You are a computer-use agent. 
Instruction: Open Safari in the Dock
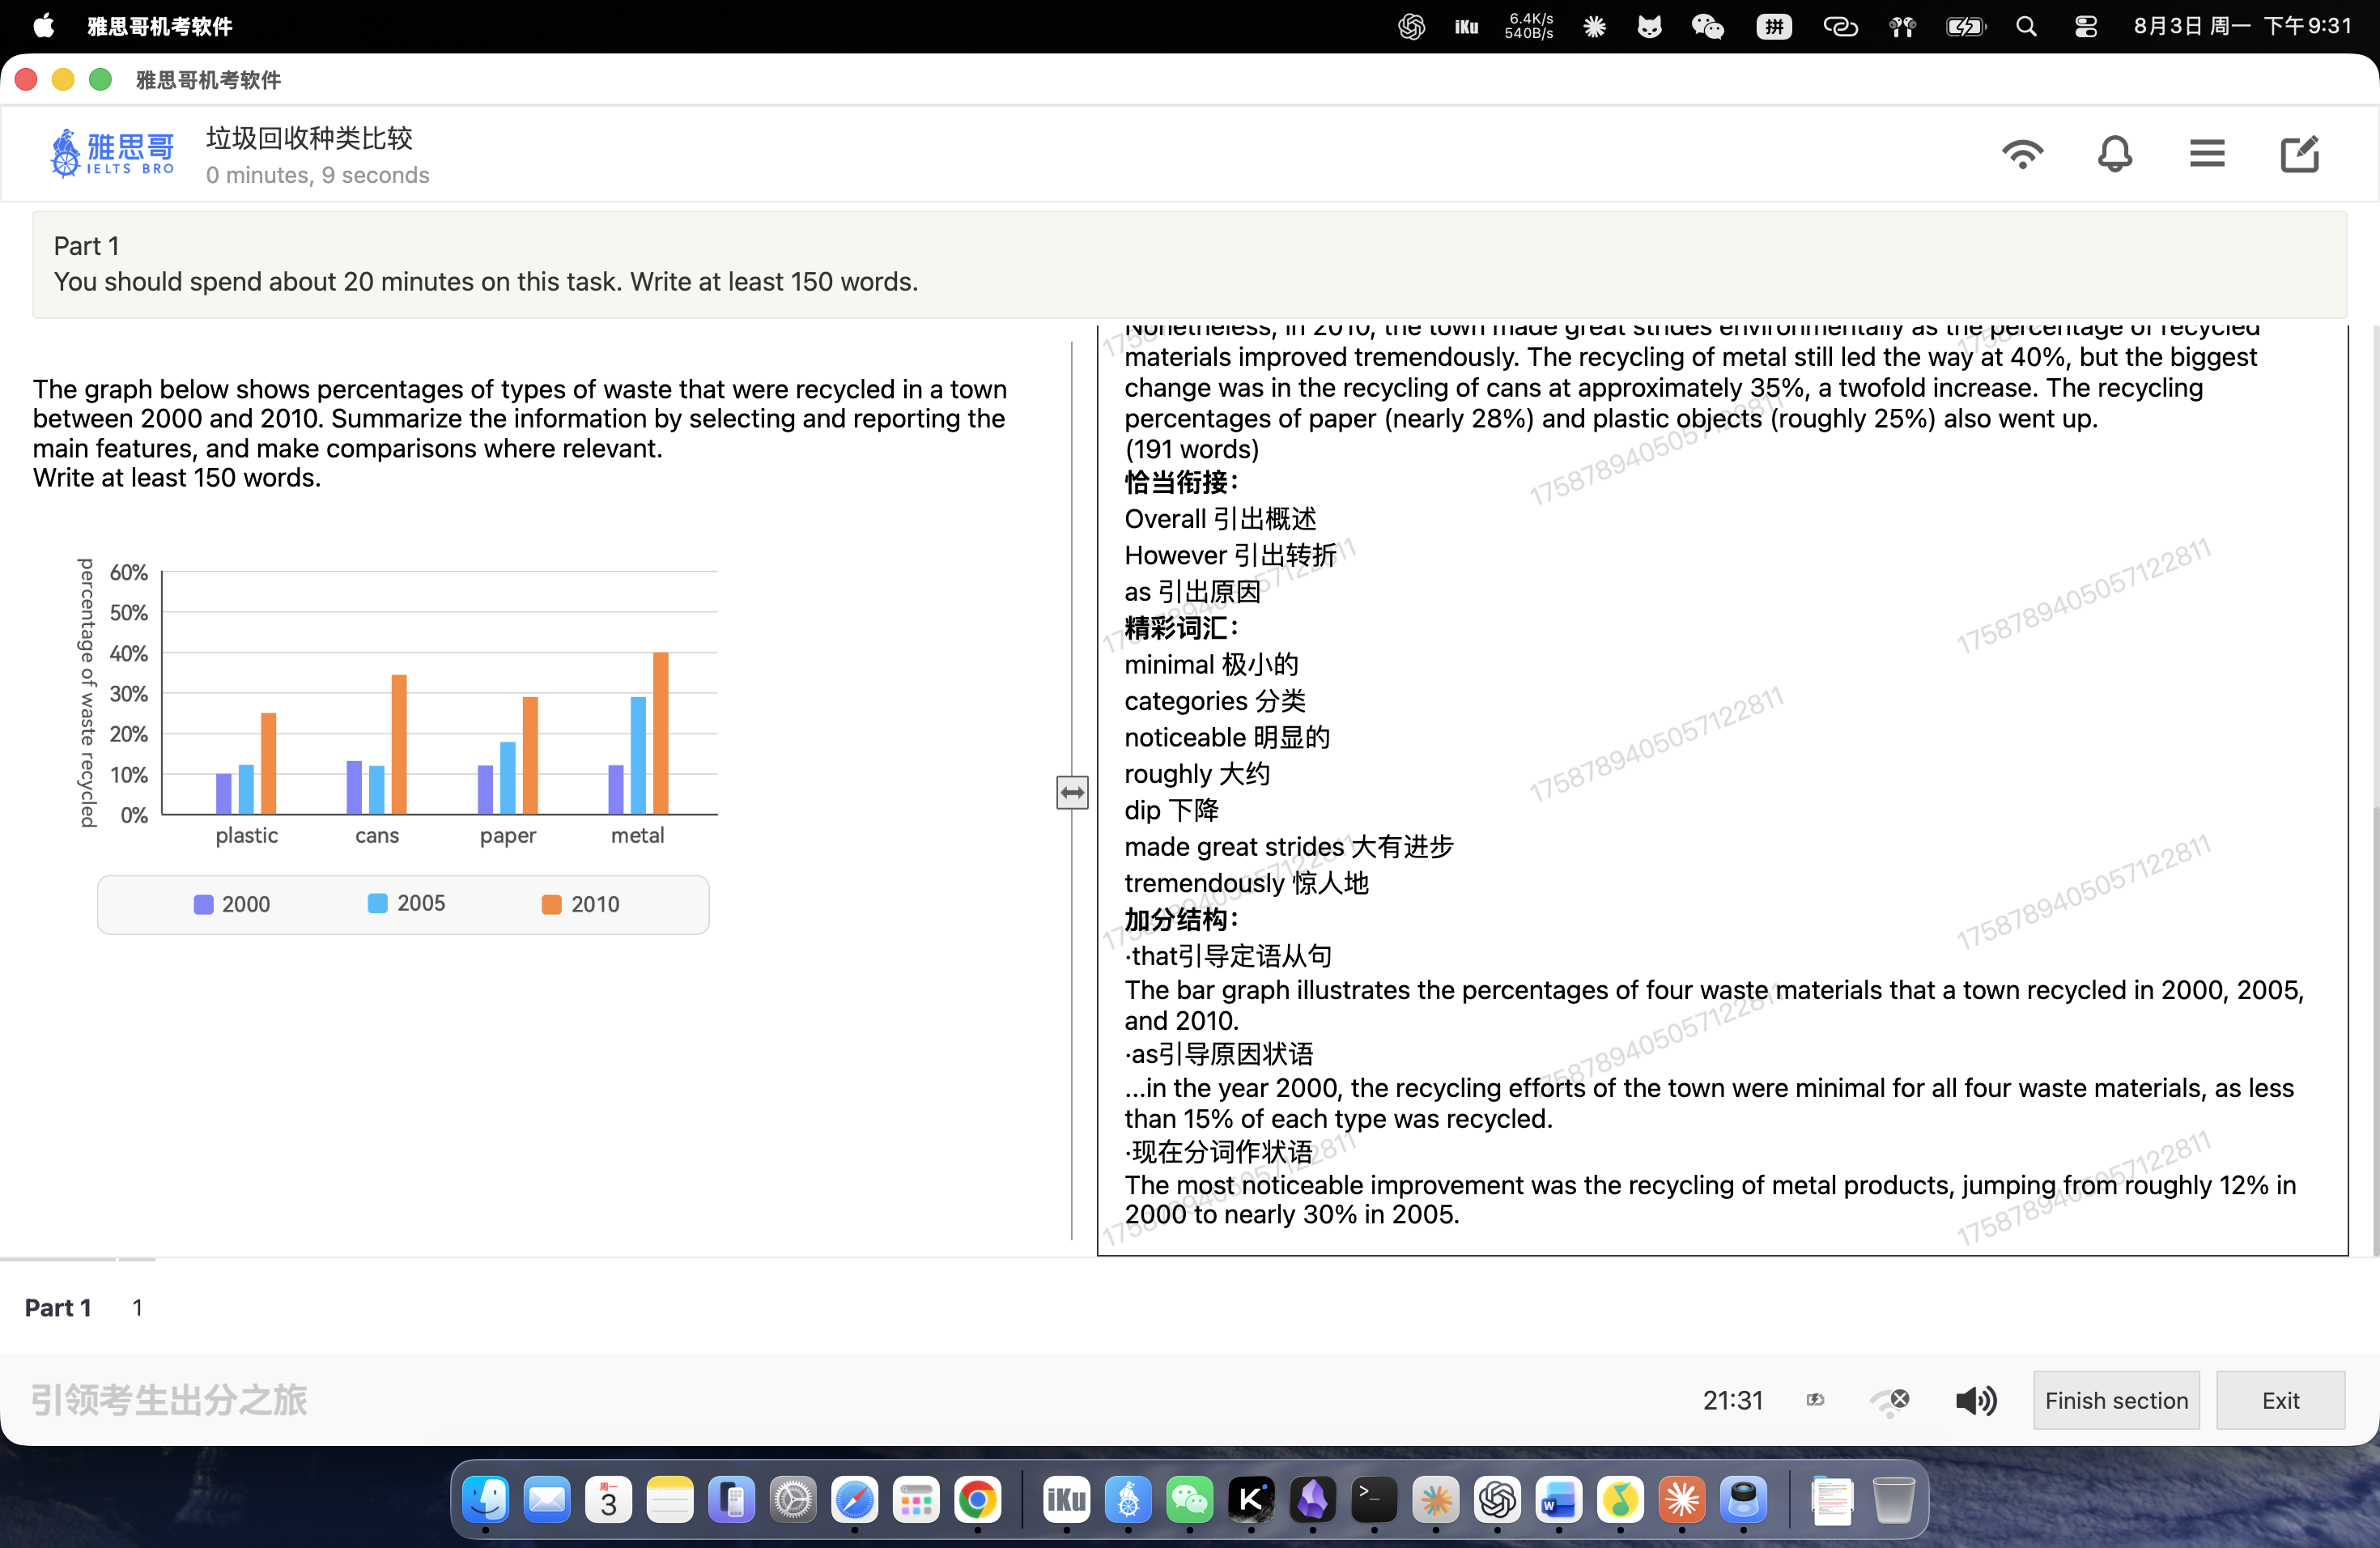click(854, 1499)
